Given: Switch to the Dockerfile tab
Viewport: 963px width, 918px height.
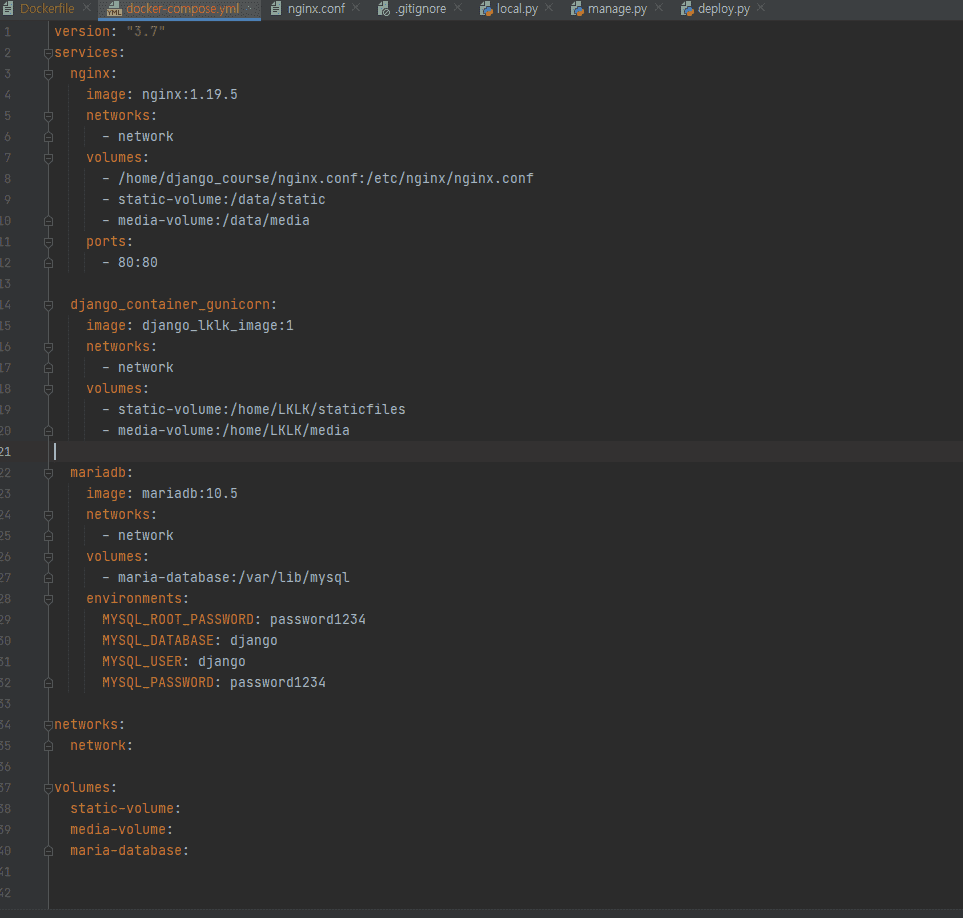Looking at the screenshot, I should click(x=47, y=9).
